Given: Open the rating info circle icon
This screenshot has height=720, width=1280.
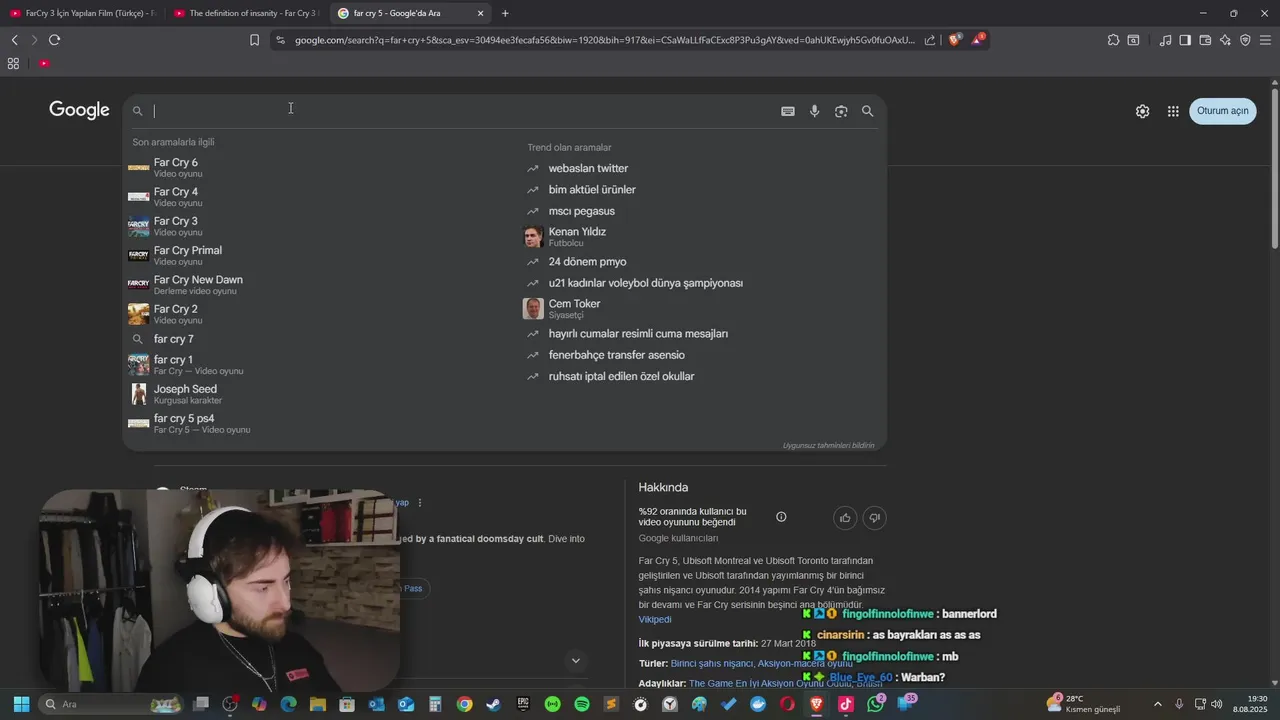Looking at the screenshot, I should 781,517.
